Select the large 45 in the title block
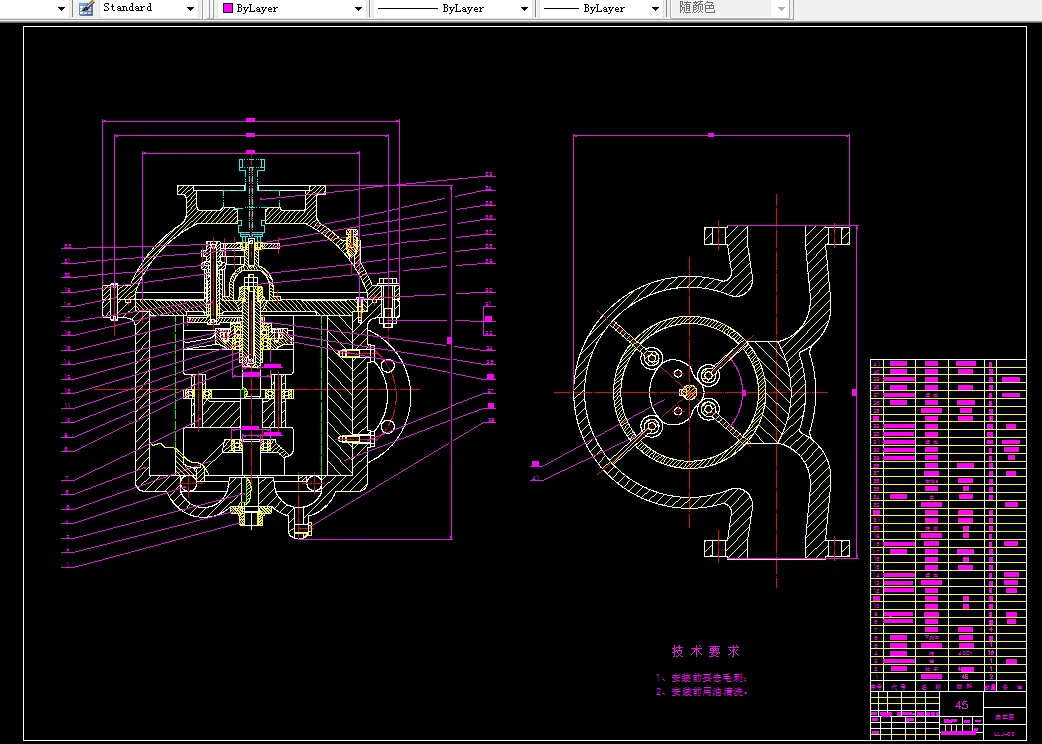1042x744 pixels. pos(962,705)
